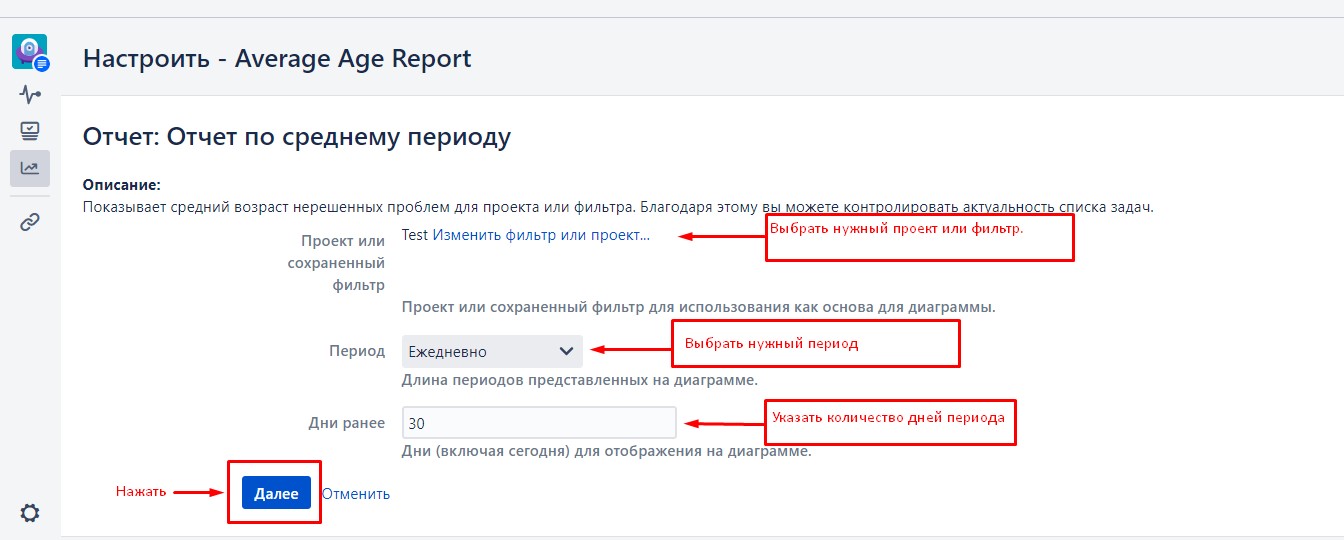Image resolution: width=1344 pixels, height=540 pixels.
Task: Click hint text Длина периодов представленных на диаграмме
Action: pyautogui.click(x=580, y=381)
